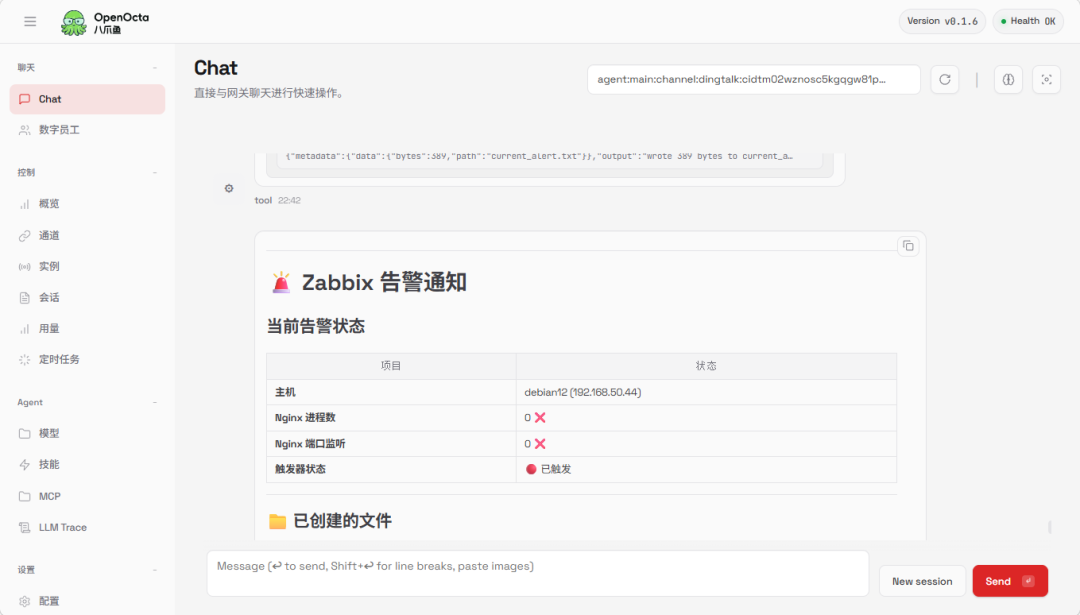Click the refresh chat icon
This screenshot has height=615, width=1080.
pyautogui.click(x=945, y=79)
